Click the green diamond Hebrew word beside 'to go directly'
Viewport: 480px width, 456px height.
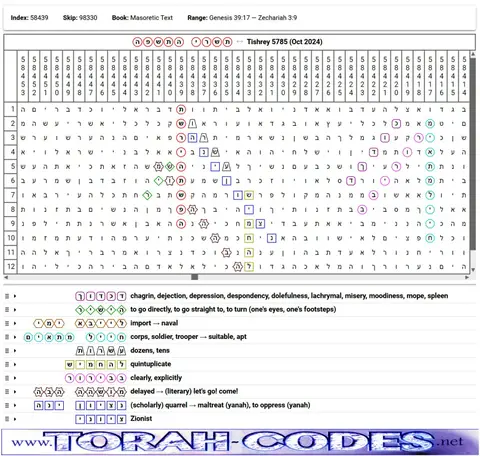click(x=101, y=310)
